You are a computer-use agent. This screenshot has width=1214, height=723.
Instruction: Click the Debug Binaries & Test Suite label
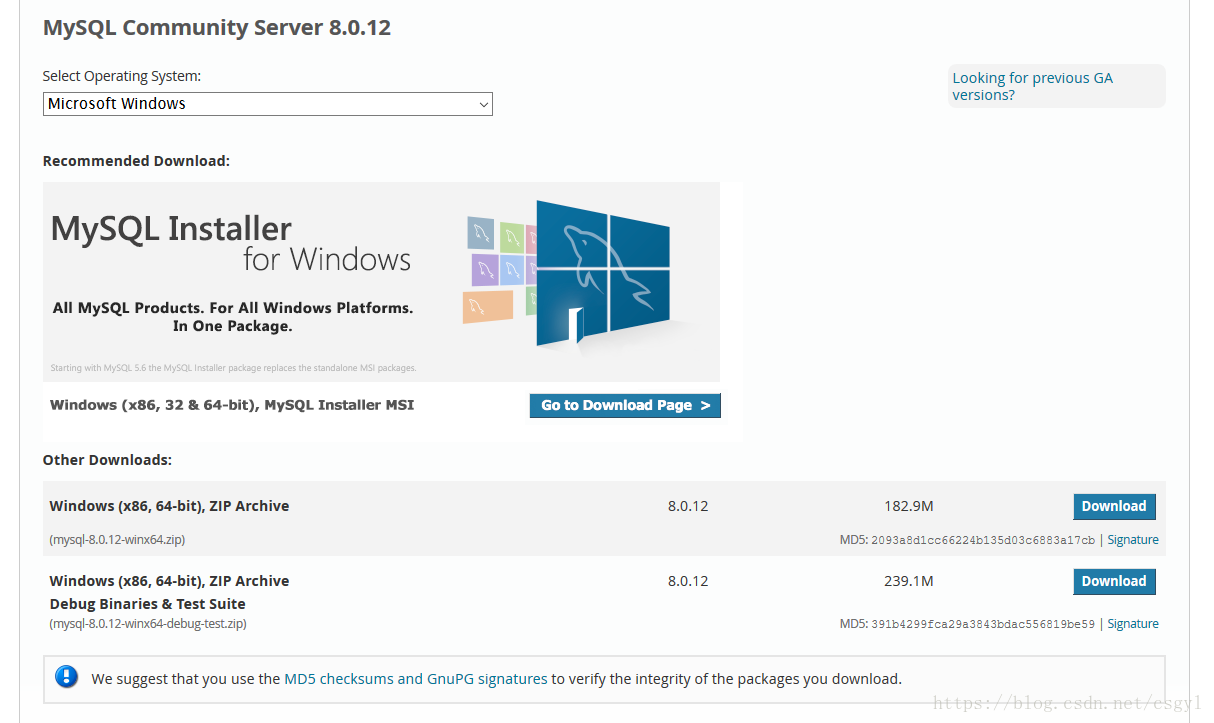(x=148, y=604)
